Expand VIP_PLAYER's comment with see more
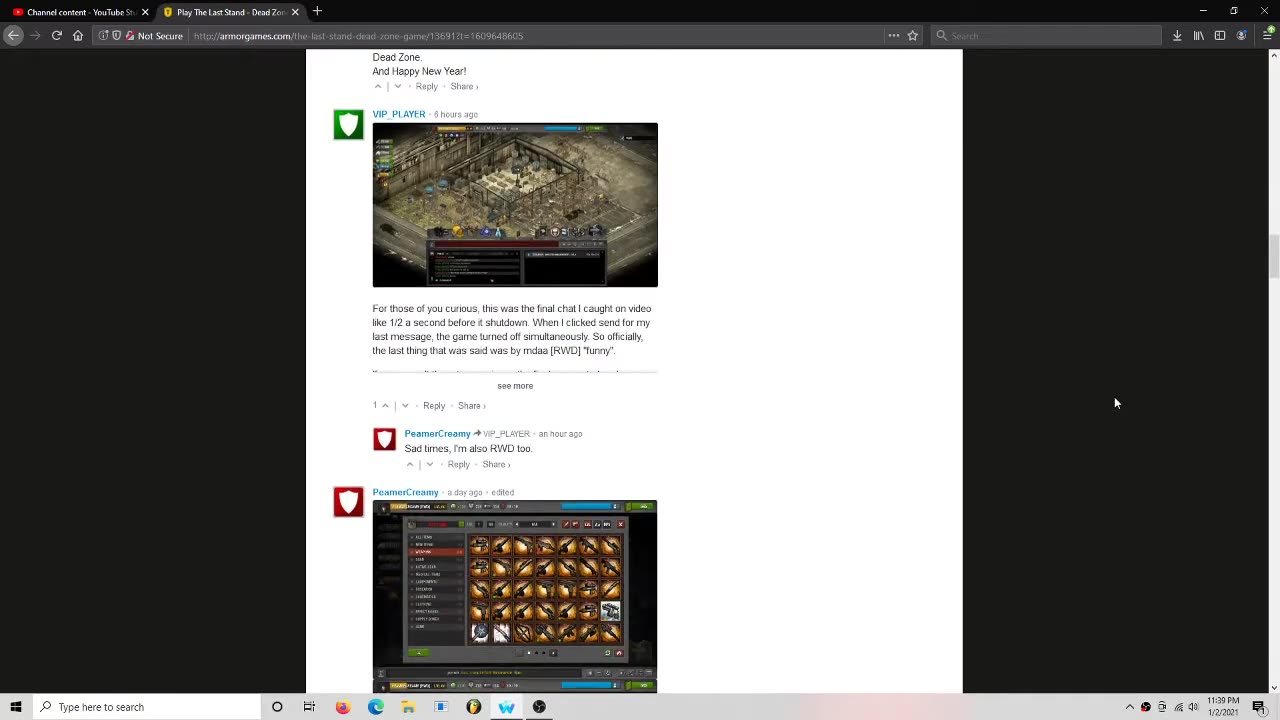The width and height of the screenshot is (1280, 720). (x=515, y=385)
